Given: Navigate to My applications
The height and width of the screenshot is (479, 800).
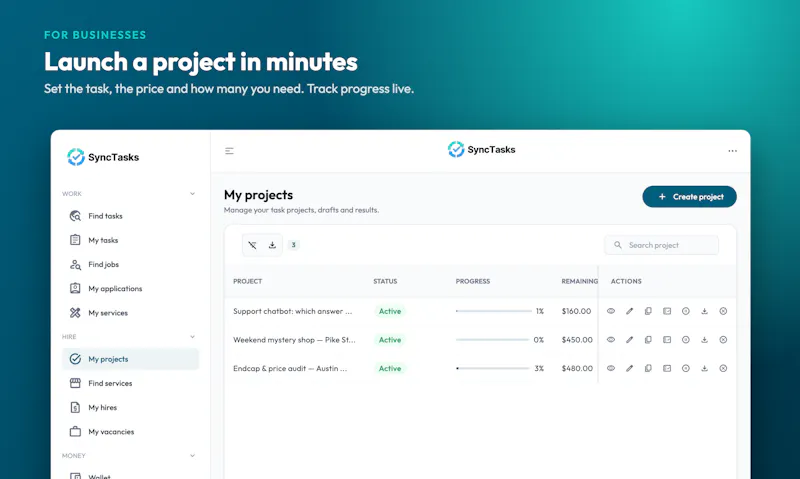Looking at the screenshot, I should 131,289.
